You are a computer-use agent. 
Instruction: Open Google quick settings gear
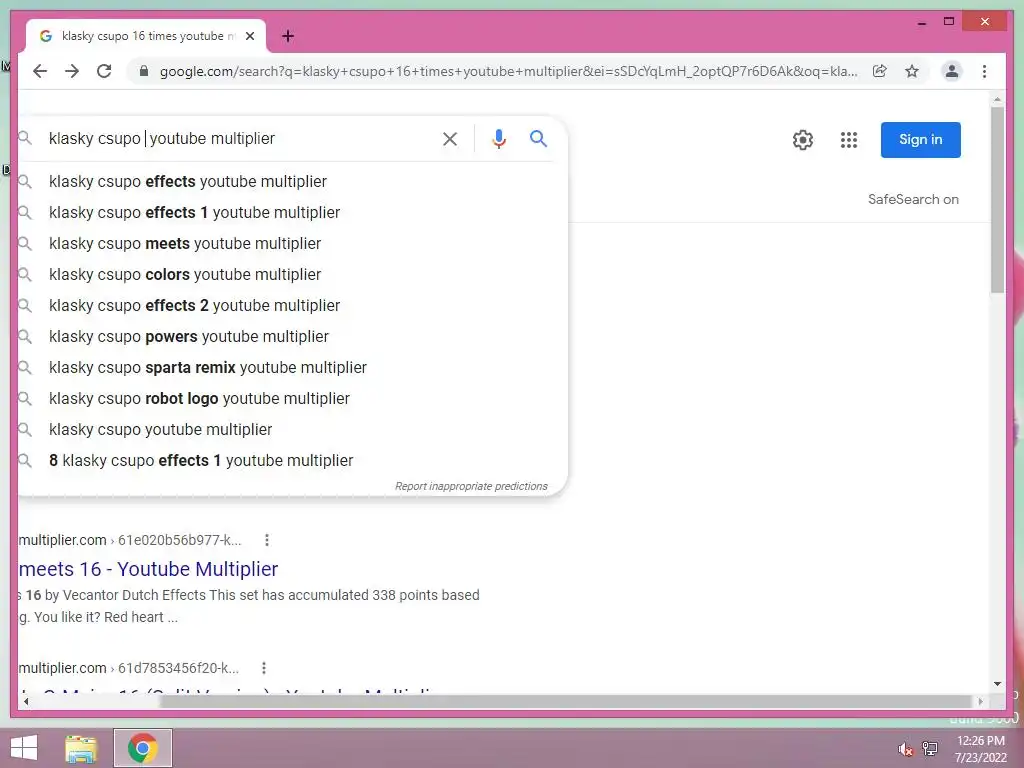(x=803, y=140)
